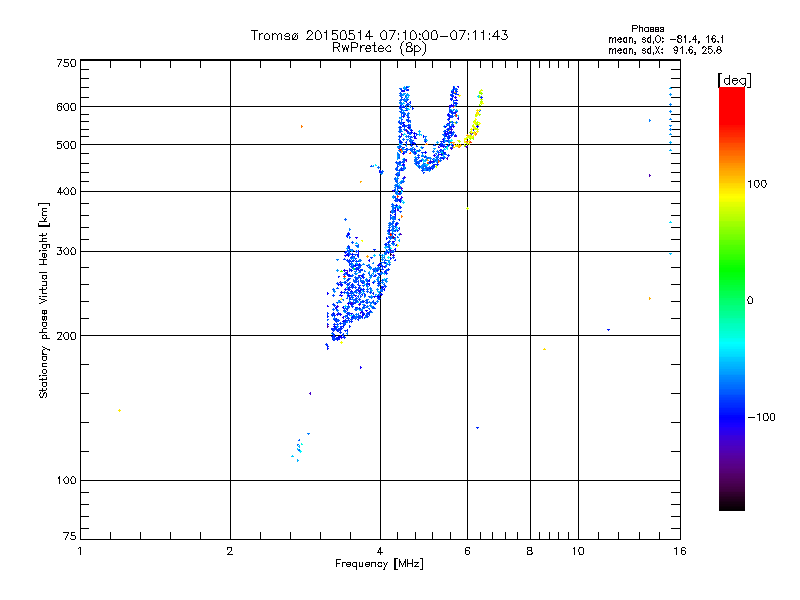Click the 'RwPretec (8p)' subtitle
This screenshot has height=600, width=800.
click(x=379, y=48)
